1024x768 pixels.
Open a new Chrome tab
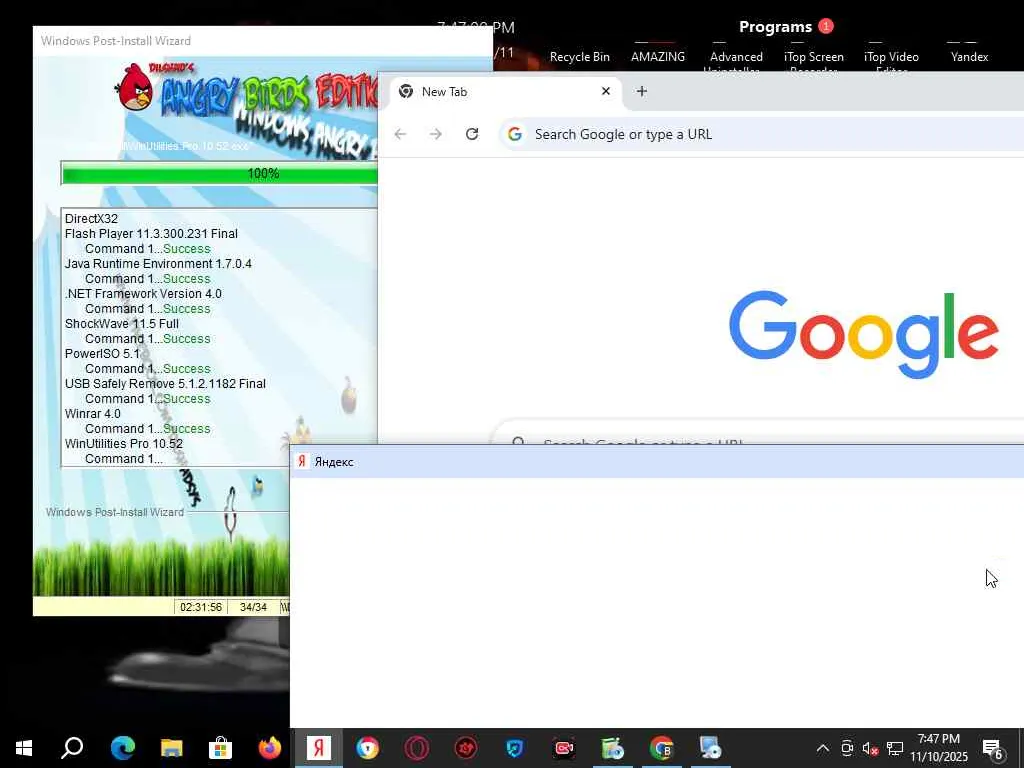641,91
